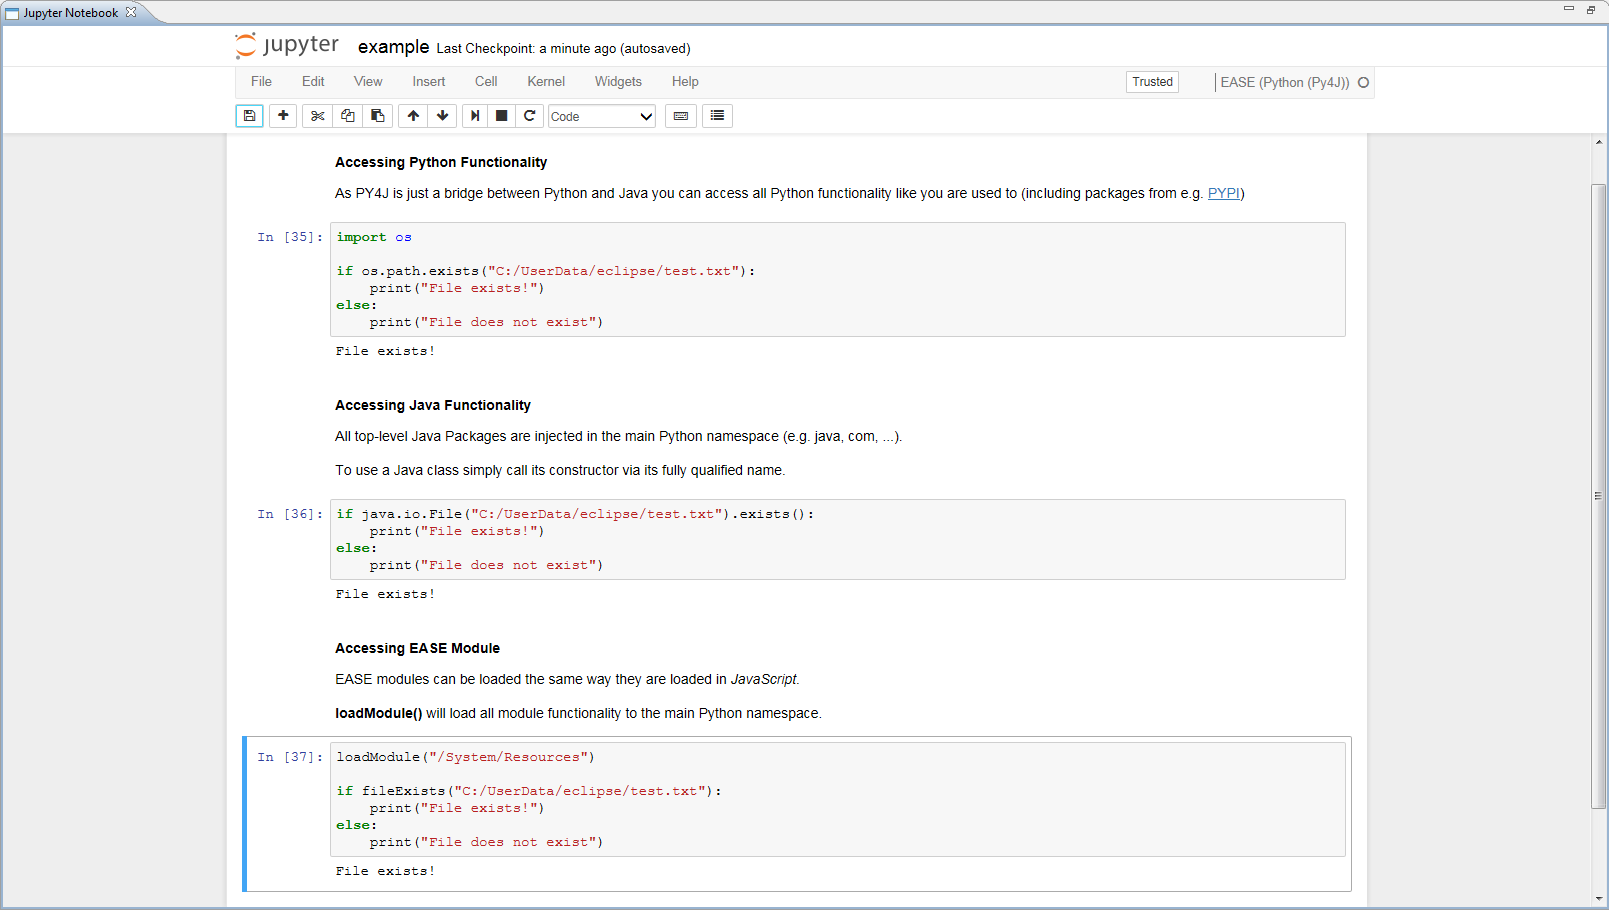Image resolution: width=1609 pixels, height=911 pixels.
Task: Click the scrollbar down arrow
Action: coord(1598,898)
